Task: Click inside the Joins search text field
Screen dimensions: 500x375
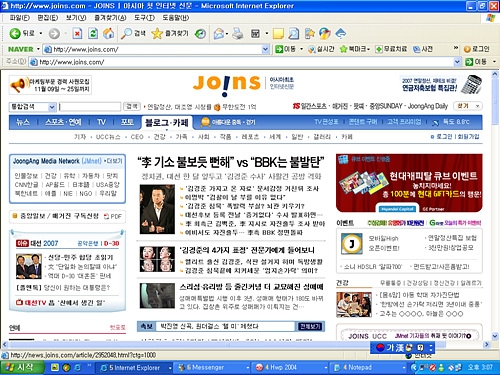Action: pyautogui.click(x=90, y=107)
